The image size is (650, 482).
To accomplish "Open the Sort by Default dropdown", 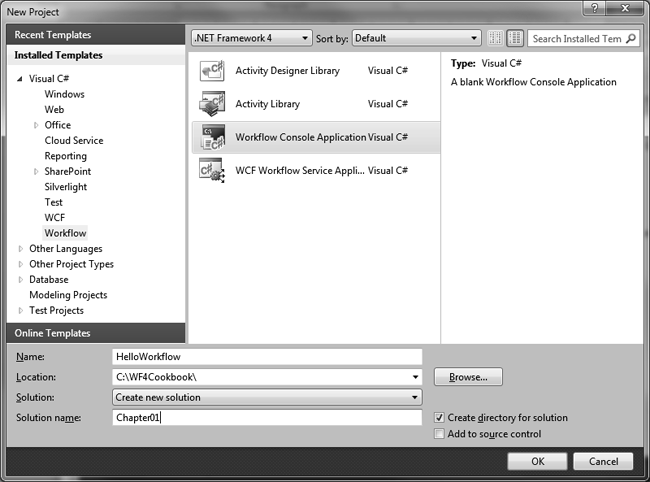I will (417, 38).
